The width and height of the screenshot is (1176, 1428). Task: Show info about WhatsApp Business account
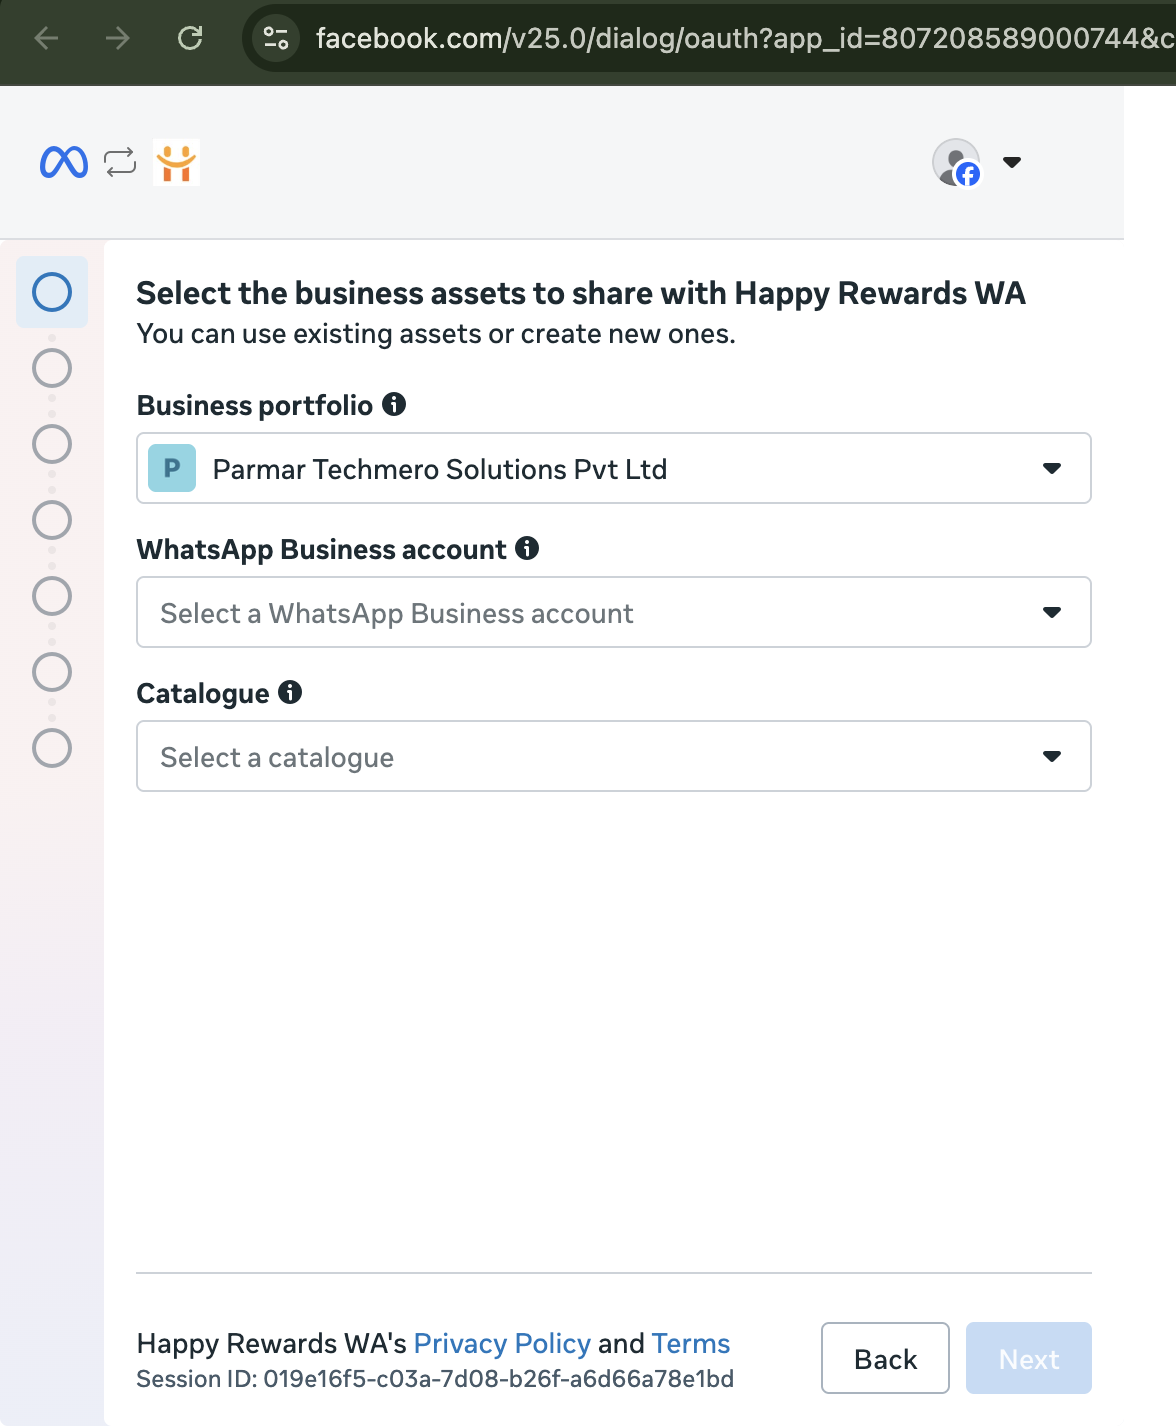pyautogui.click(x=527, y=548)
